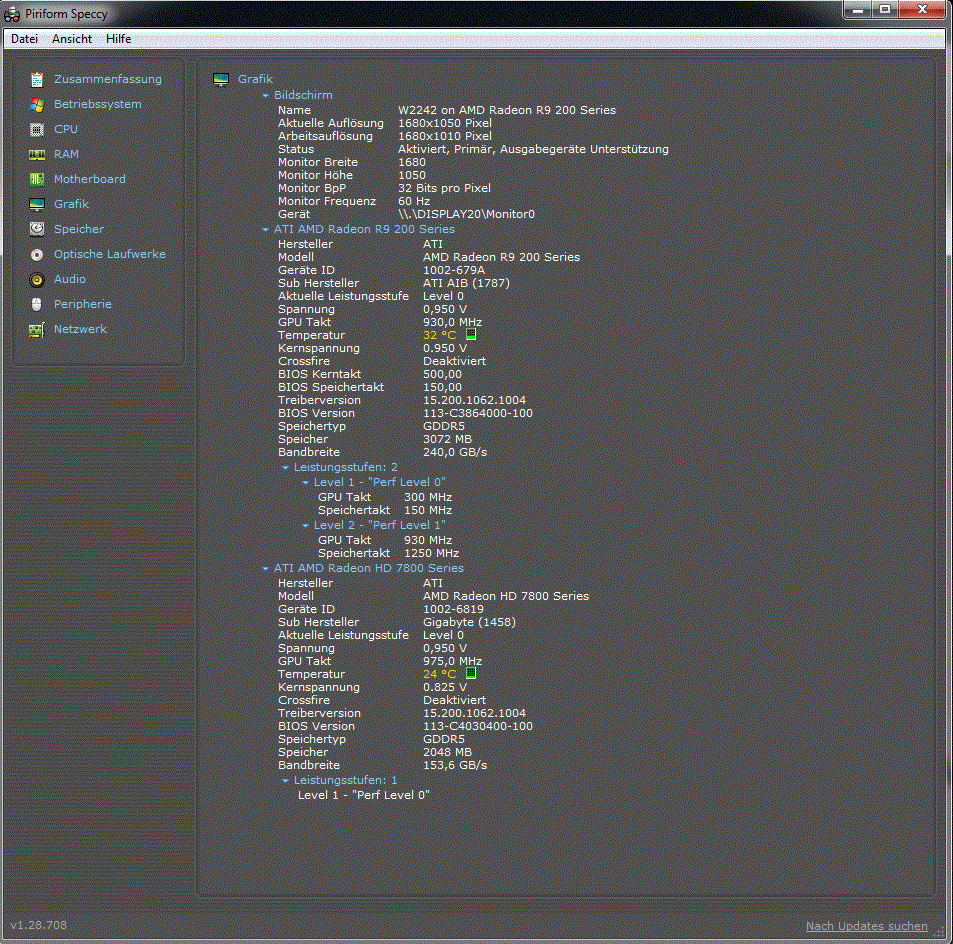Click the CPU chip icon
The height and width of the screenshot is (944, 953).
point(37,129)
